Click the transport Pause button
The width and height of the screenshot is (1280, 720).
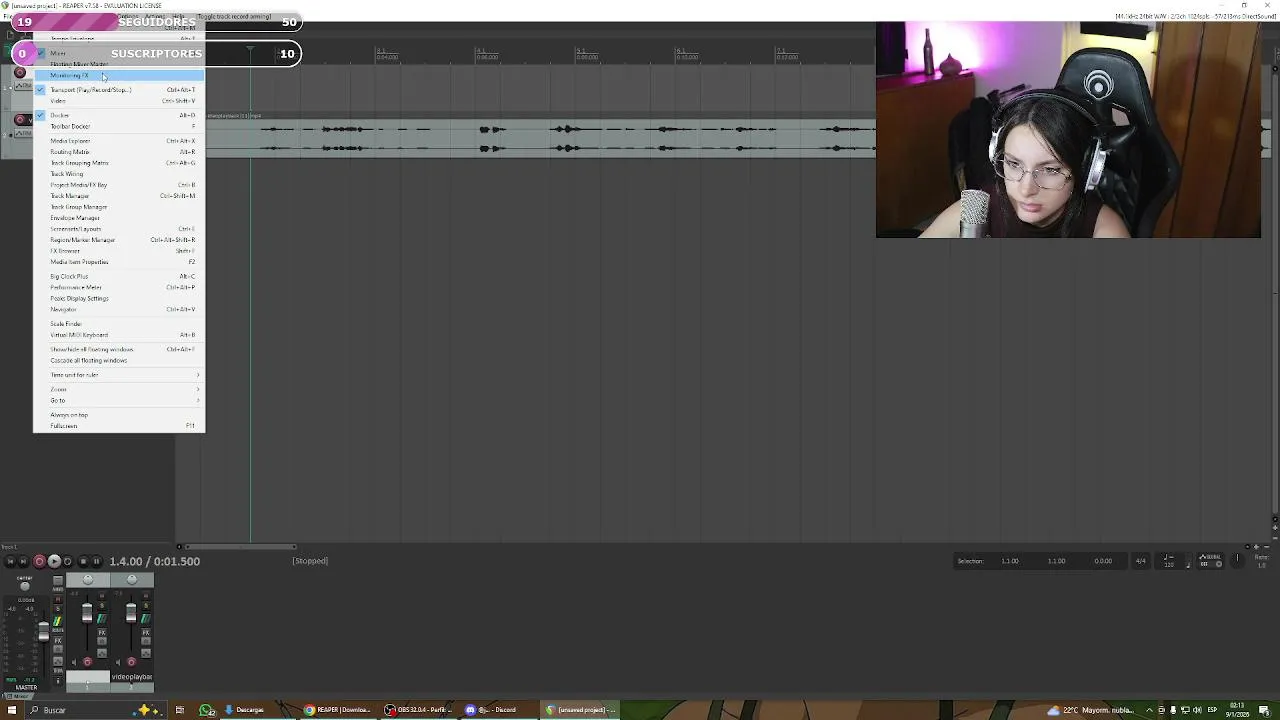(x=96, y=561)
